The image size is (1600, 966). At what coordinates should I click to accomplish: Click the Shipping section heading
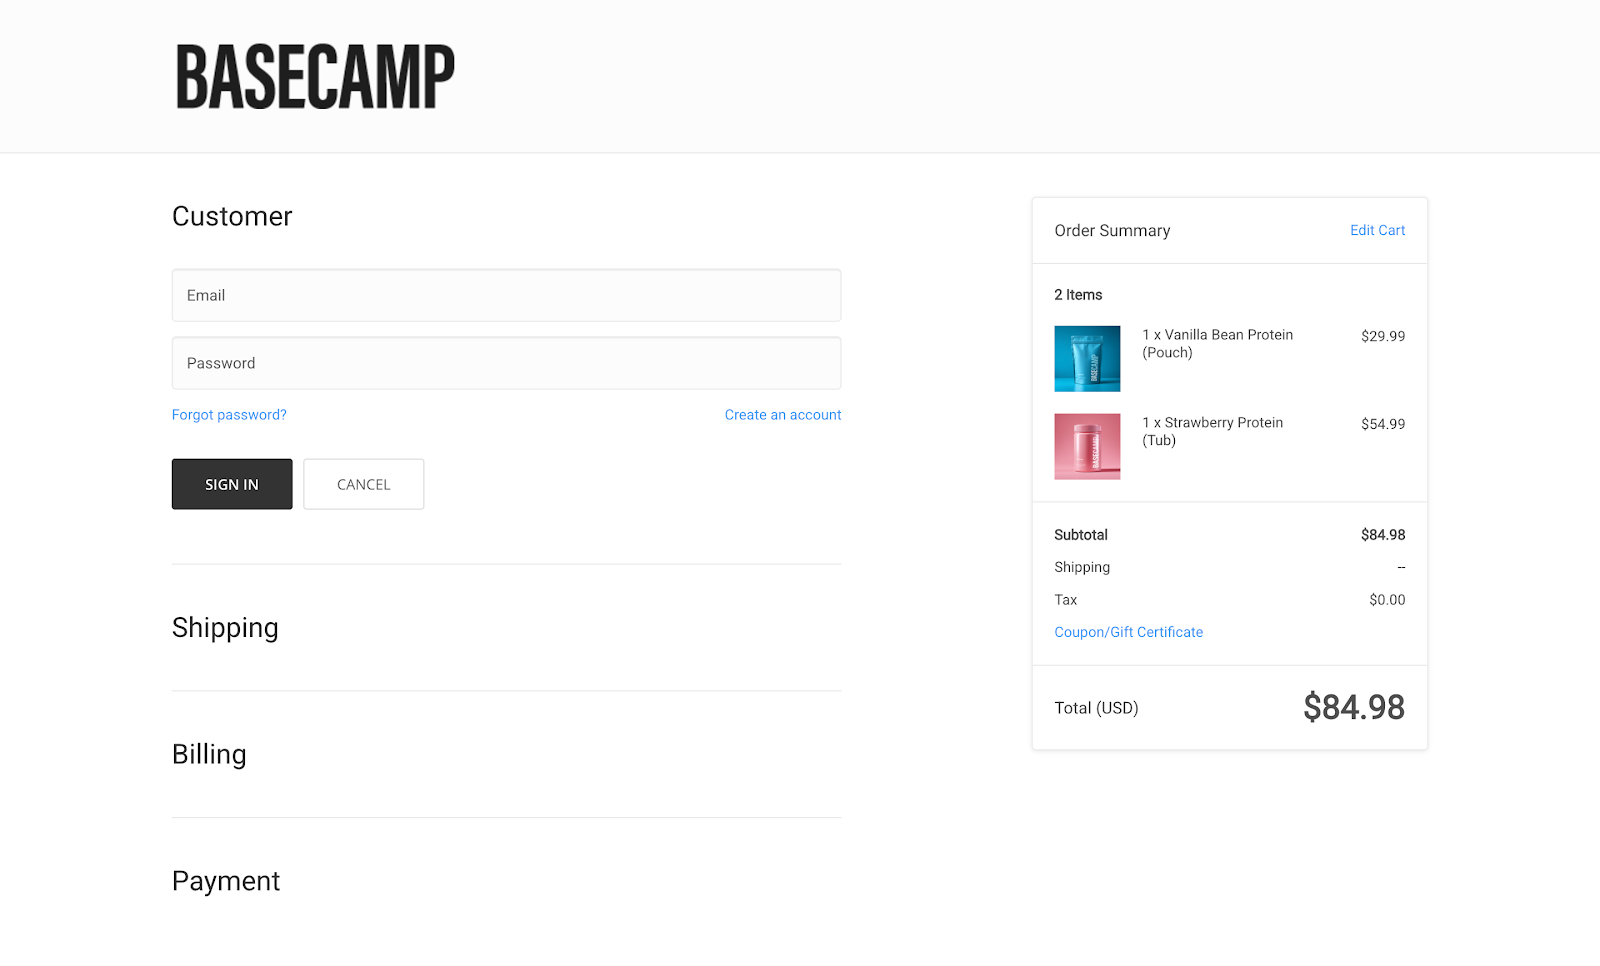pyautogui.click(x=225, y=628)
